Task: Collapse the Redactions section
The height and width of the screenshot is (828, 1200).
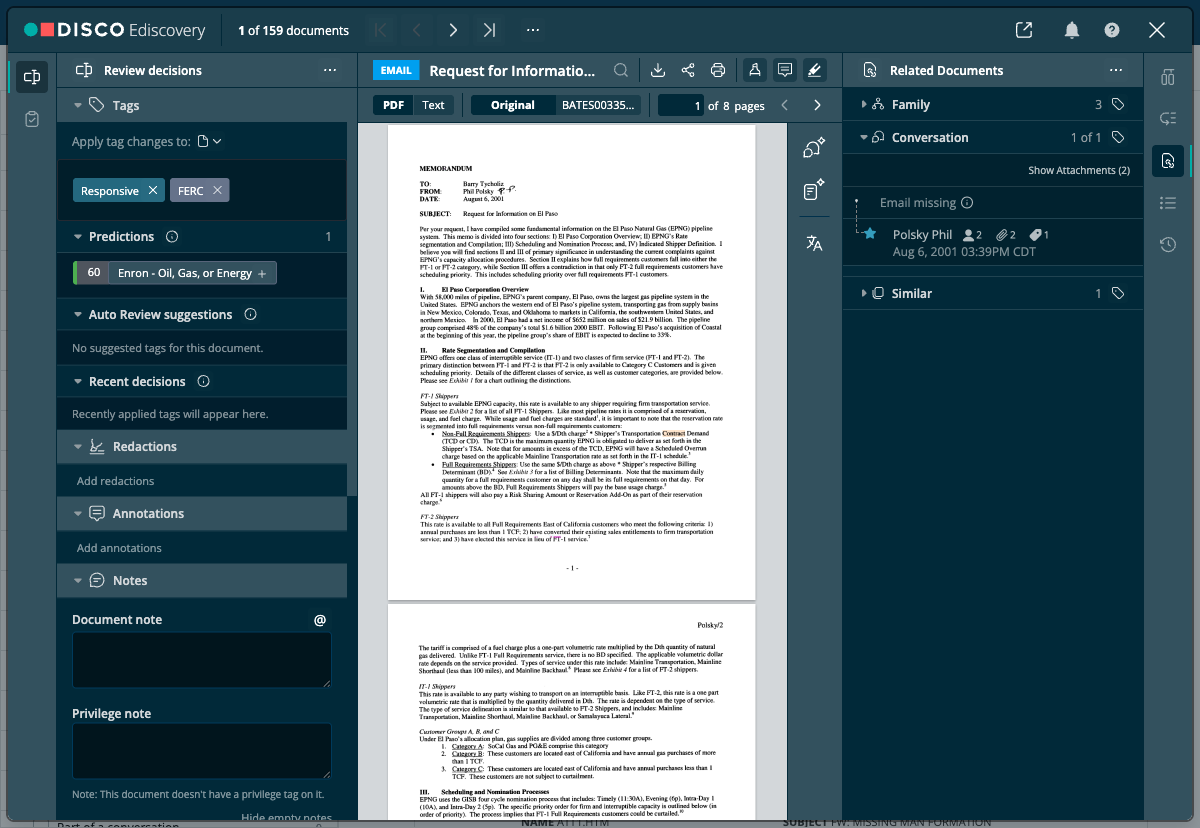Action: coord(77,447)
